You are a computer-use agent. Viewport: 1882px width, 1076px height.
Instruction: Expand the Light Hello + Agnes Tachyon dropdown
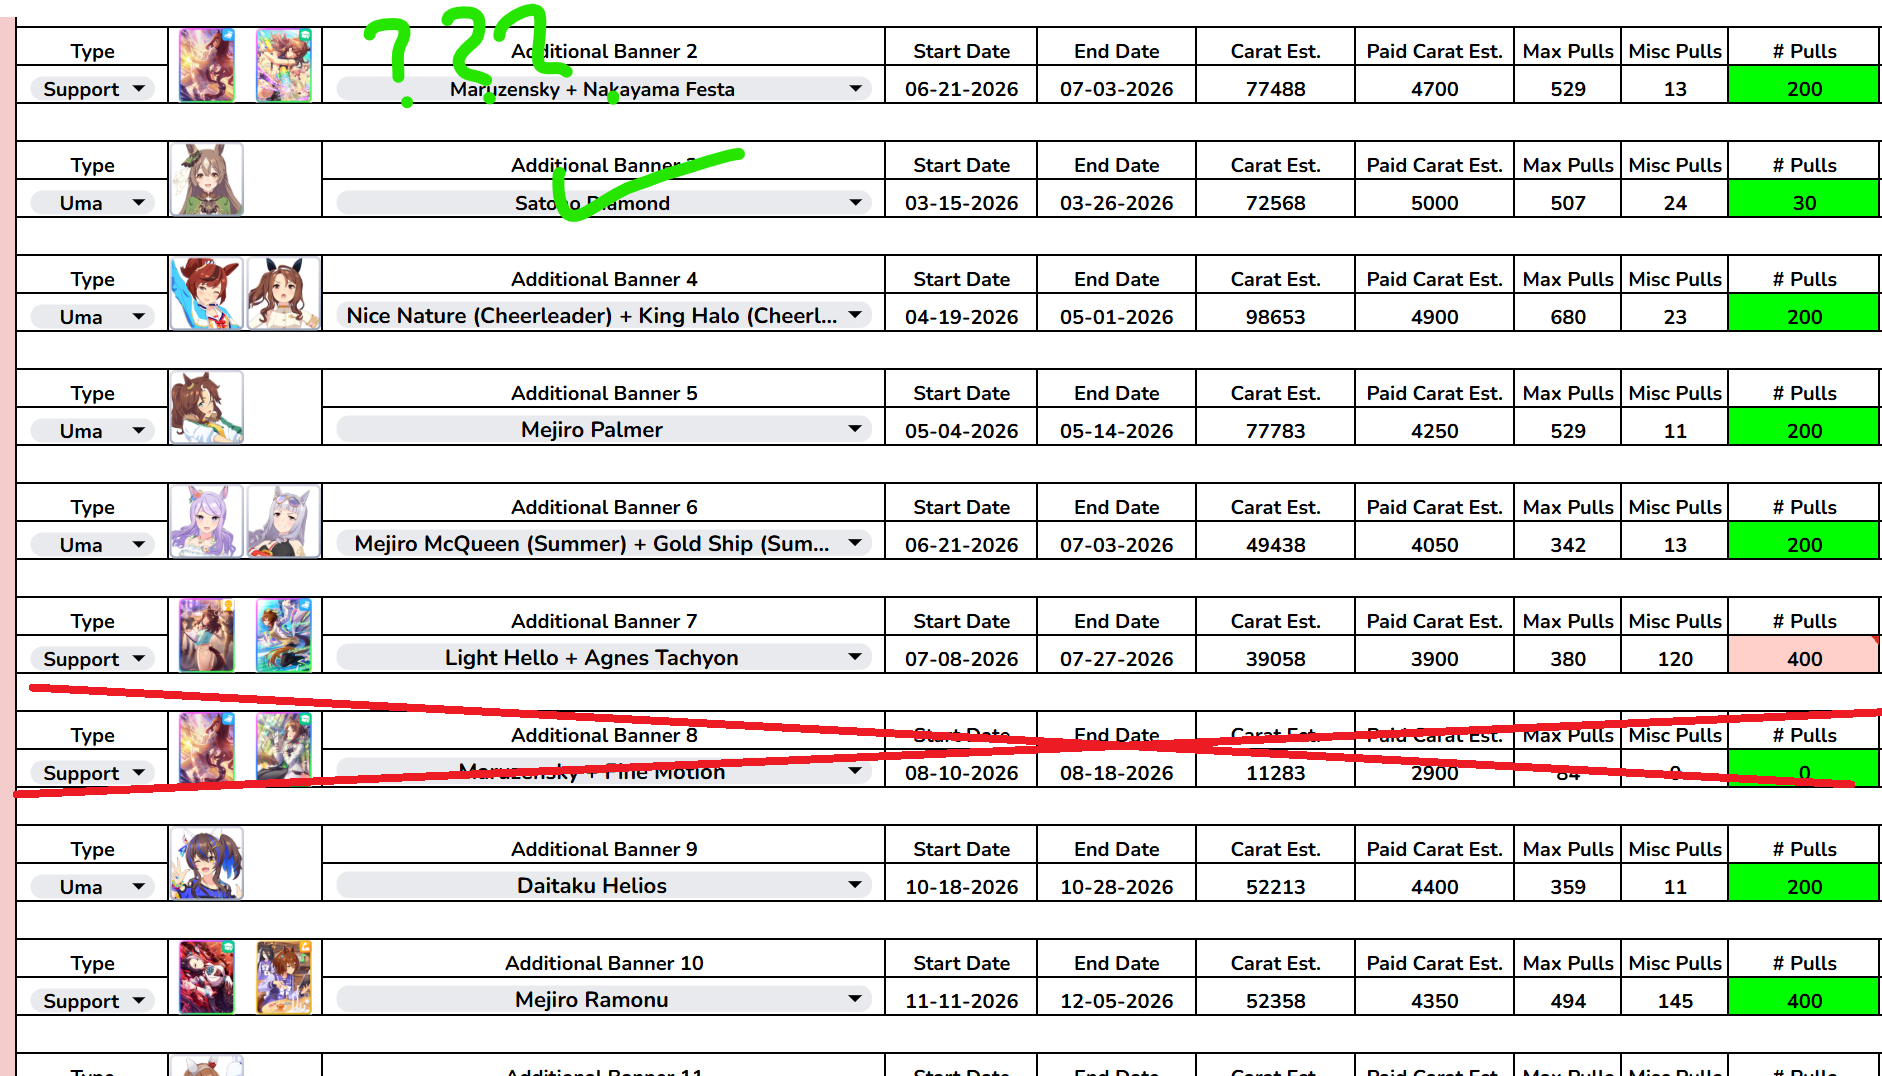pos(603,658)
